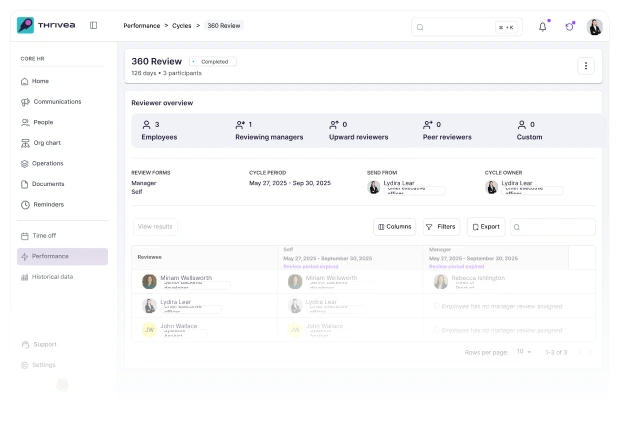Viewport: 620px width, 440px height.
Task: Open the rows per page dropdown
Action: 524,352
